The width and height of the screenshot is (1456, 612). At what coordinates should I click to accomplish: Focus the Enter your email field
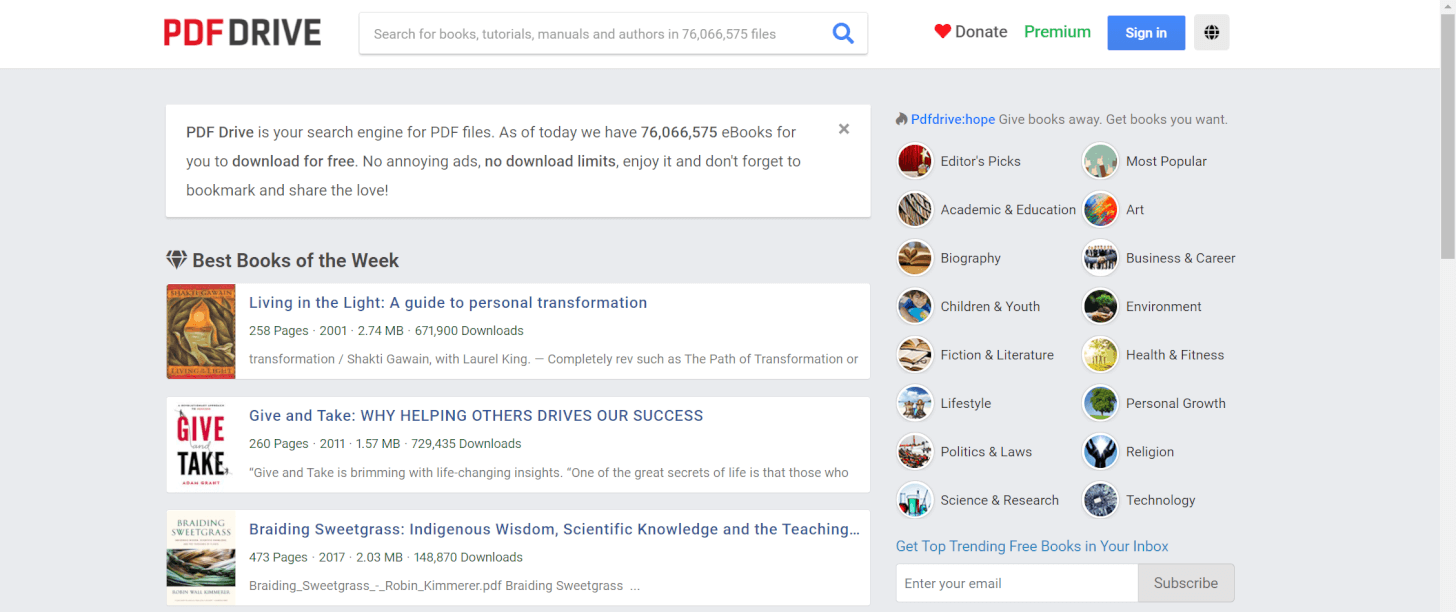point(1017,583)
